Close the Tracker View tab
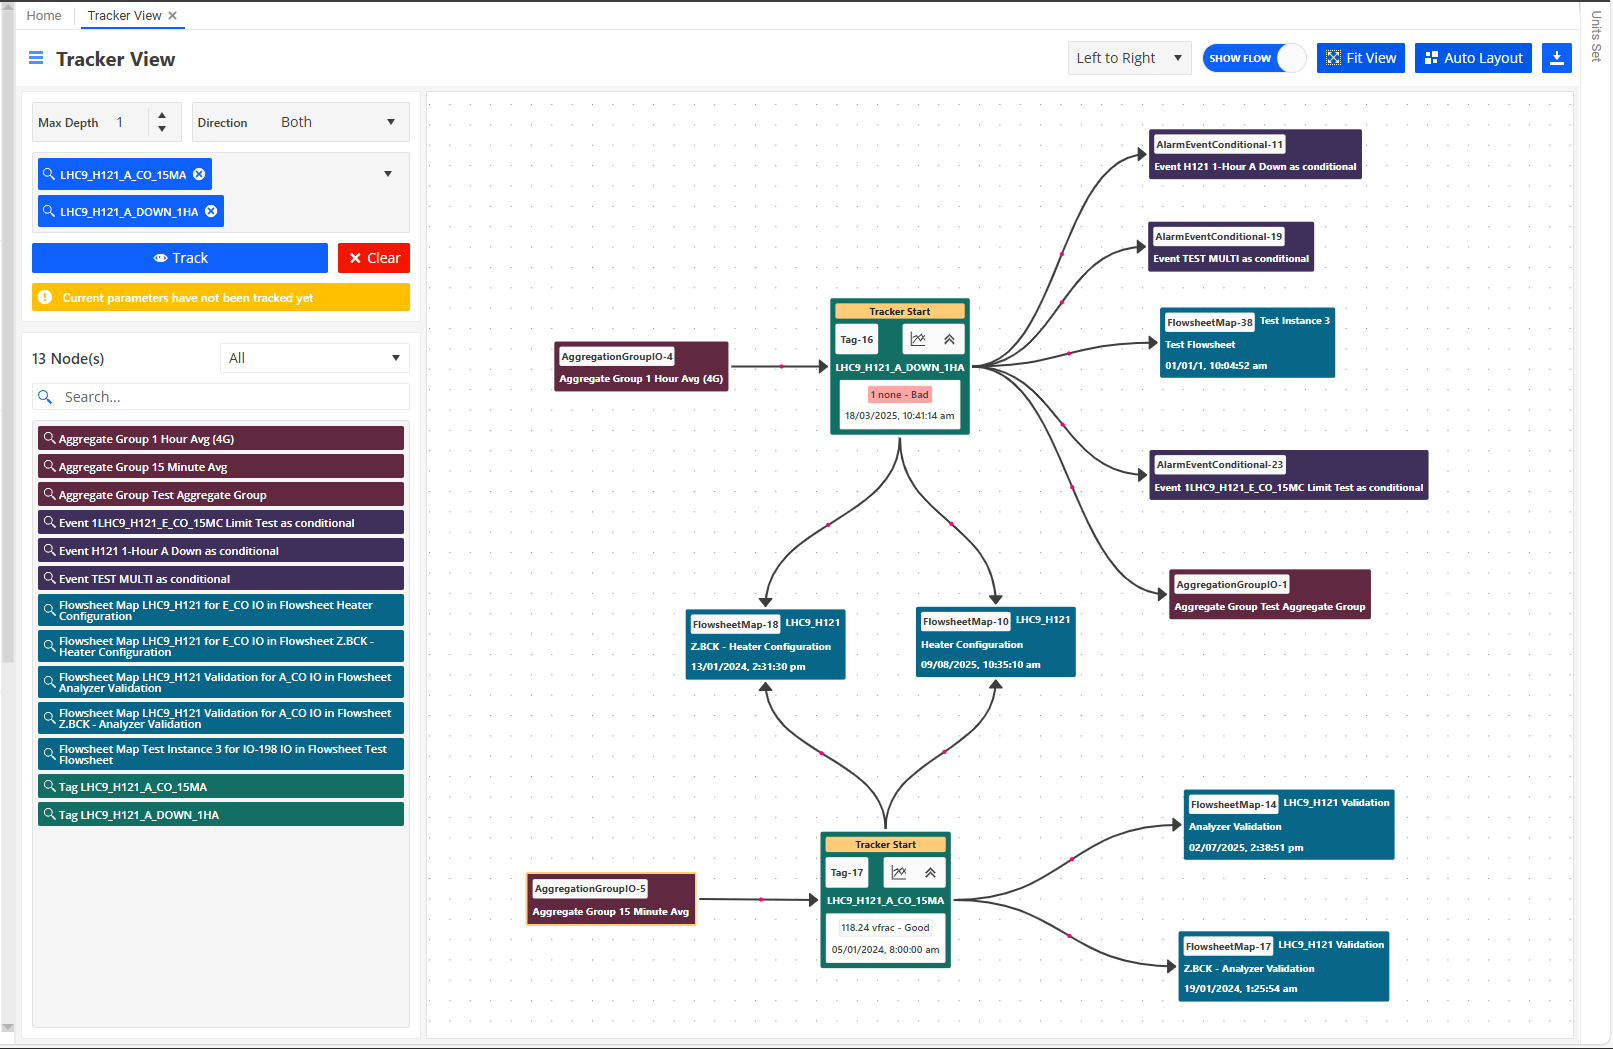 [x=172, y=15]
